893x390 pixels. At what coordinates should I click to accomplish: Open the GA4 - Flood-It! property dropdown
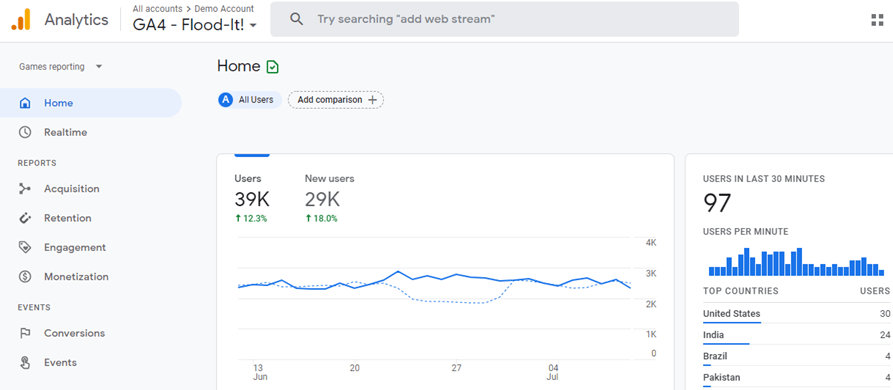(194, 26)
